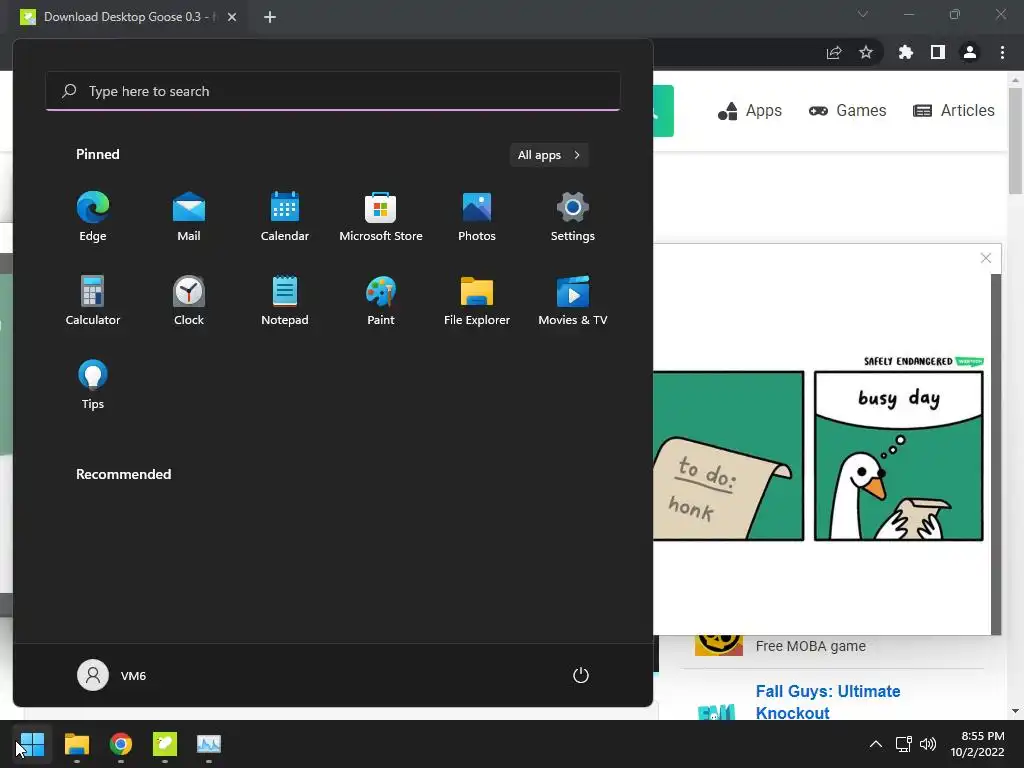Launch Notepad from pinned apps
The height and width of the screenshot is (768, 1024).
(x=285, y=300)
